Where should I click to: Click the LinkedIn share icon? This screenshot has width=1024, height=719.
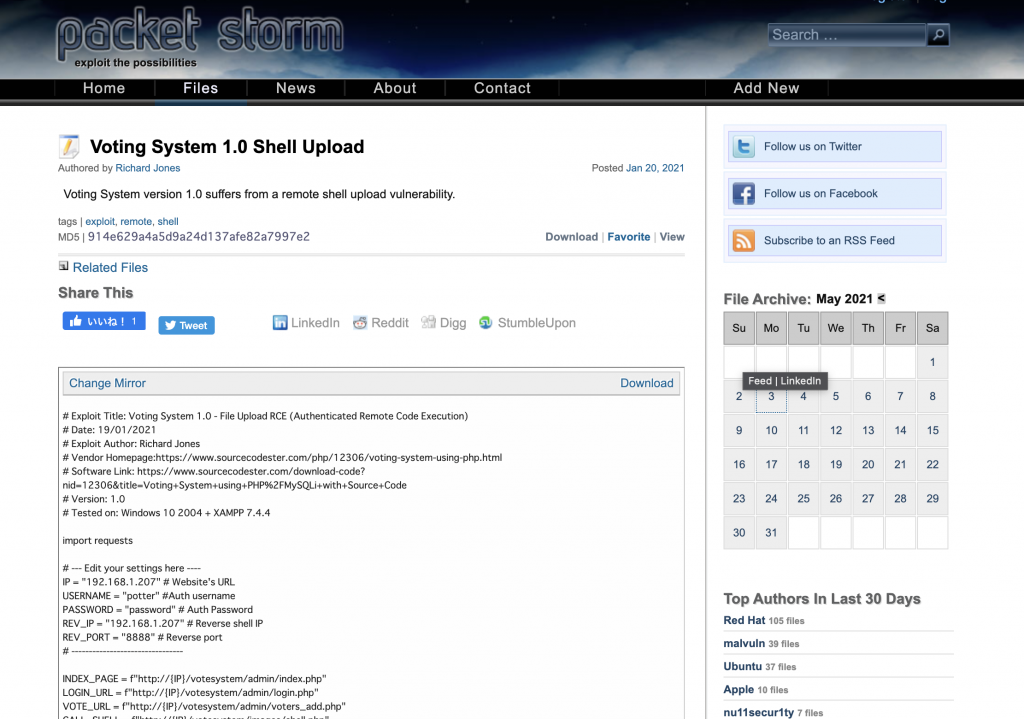[280, 323]
